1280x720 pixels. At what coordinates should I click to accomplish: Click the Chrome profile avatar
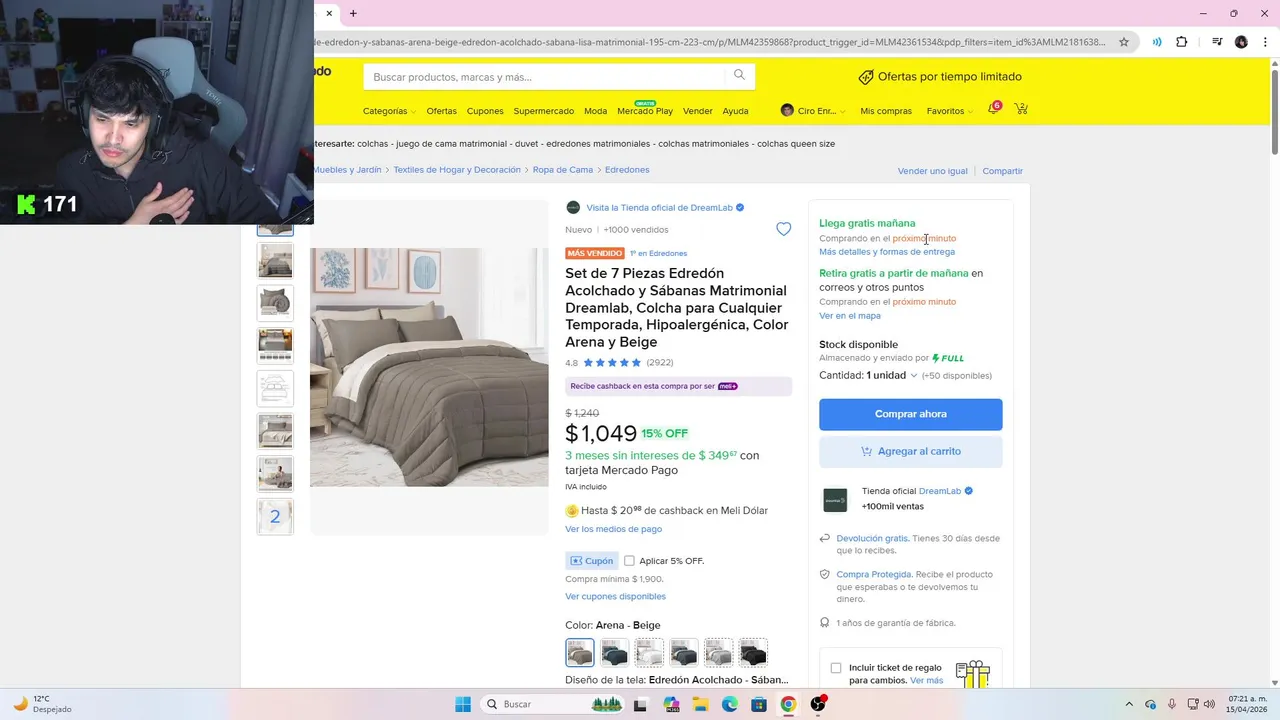tap(1241, 42)
